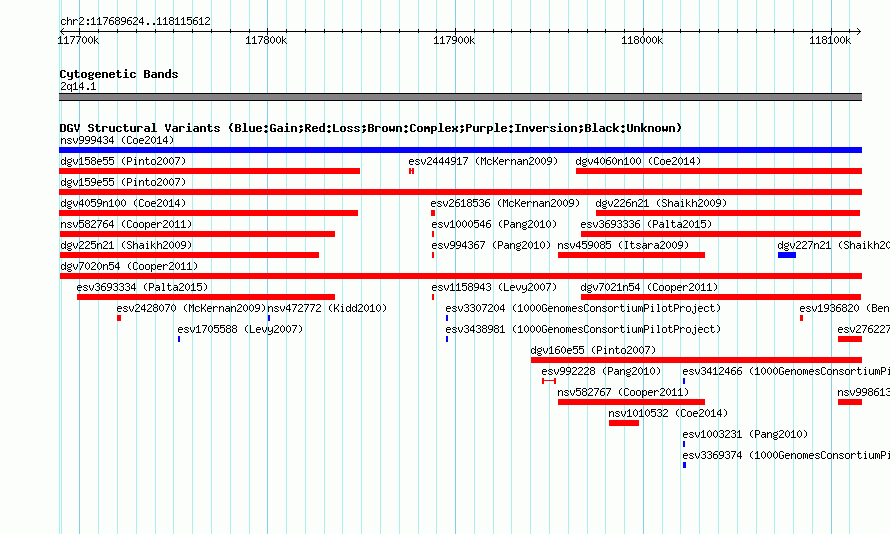Click esv1705588 (Levy2007) label
The width and height of the screenshot is (890, 534).
point(240,329)
